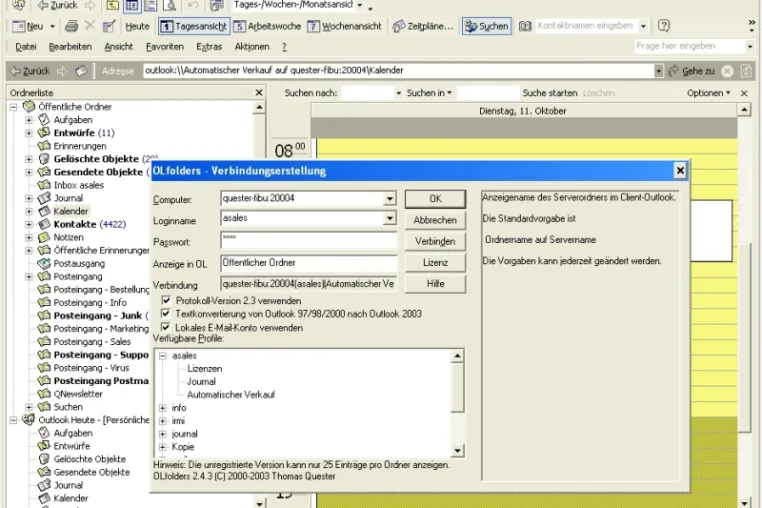The height and width of the screenshot is (508, 762).
Task: Click the Gelöschte Objekte folder icon under Öffentliche Ordner
Action: pyautogui.click(x=44, y=159)
